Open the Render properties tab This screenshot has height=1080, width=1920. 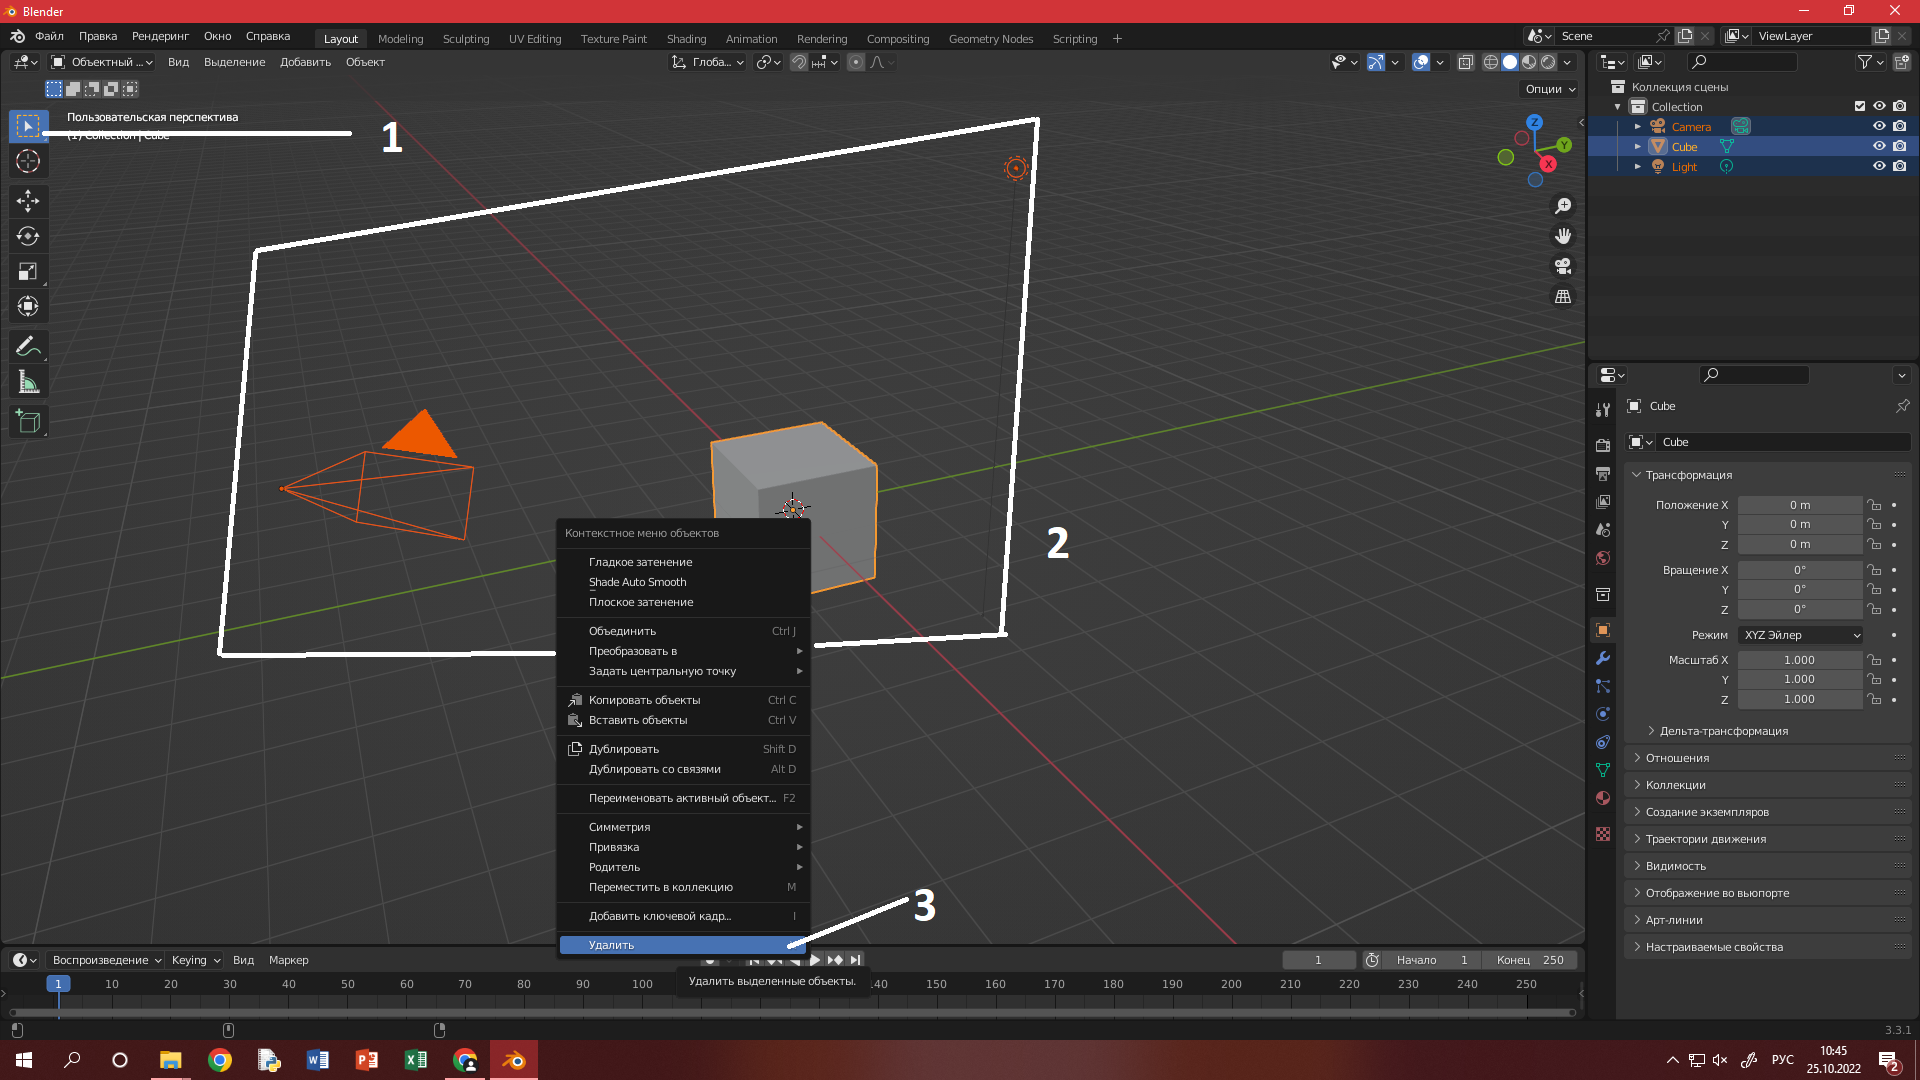click(1603, 445)
